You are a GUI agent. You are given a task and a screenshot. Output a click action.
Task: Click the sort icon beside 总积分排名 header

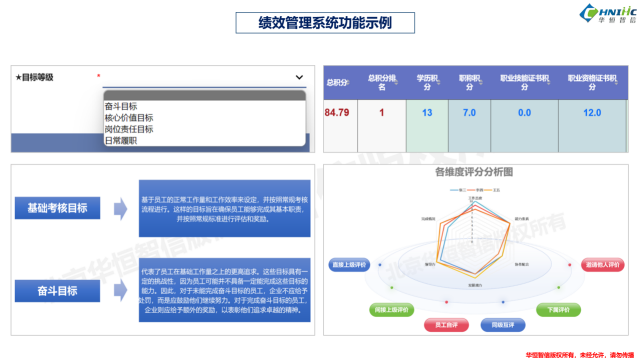click(396, 83)
